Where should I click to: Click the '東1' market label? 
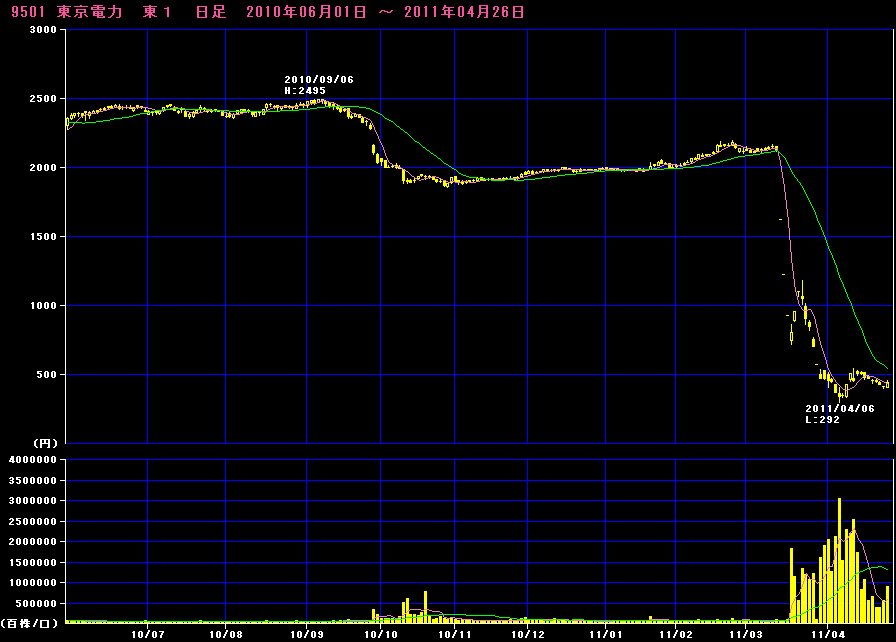157,12
